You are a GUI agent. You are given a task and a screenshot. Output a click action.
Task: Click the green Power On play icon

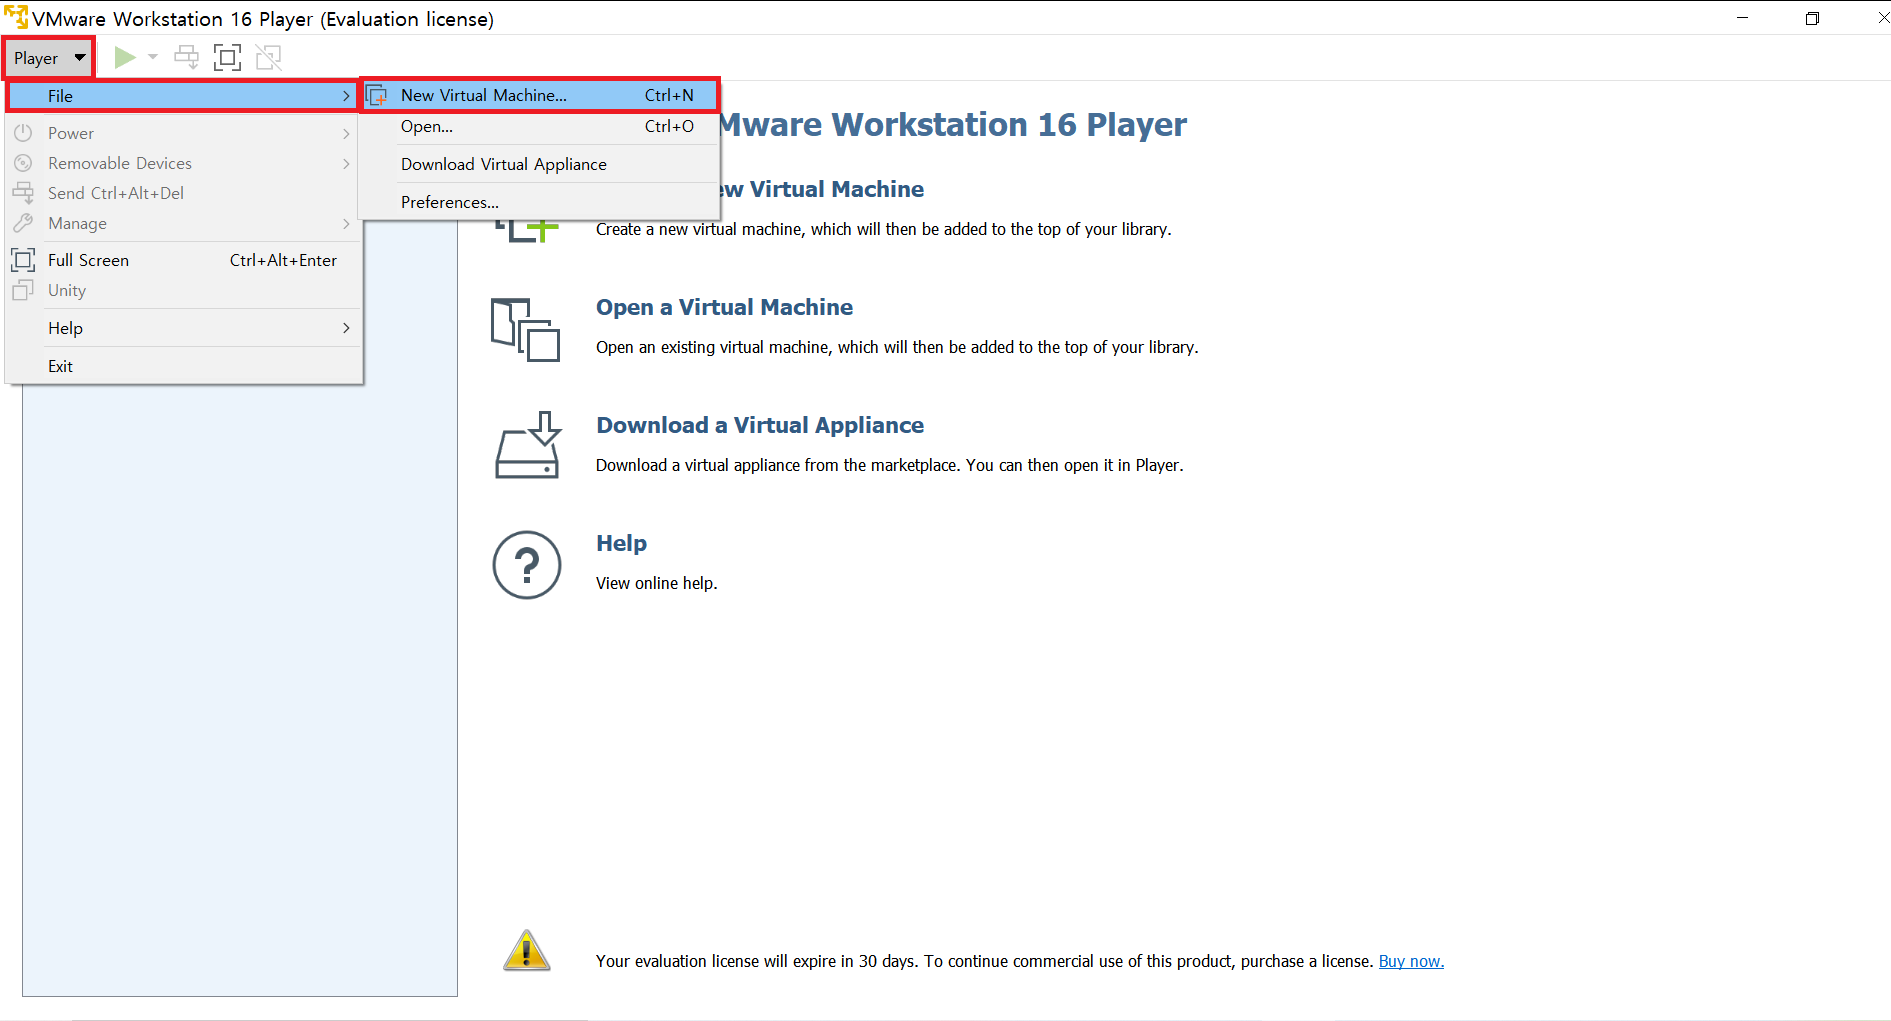124,58
